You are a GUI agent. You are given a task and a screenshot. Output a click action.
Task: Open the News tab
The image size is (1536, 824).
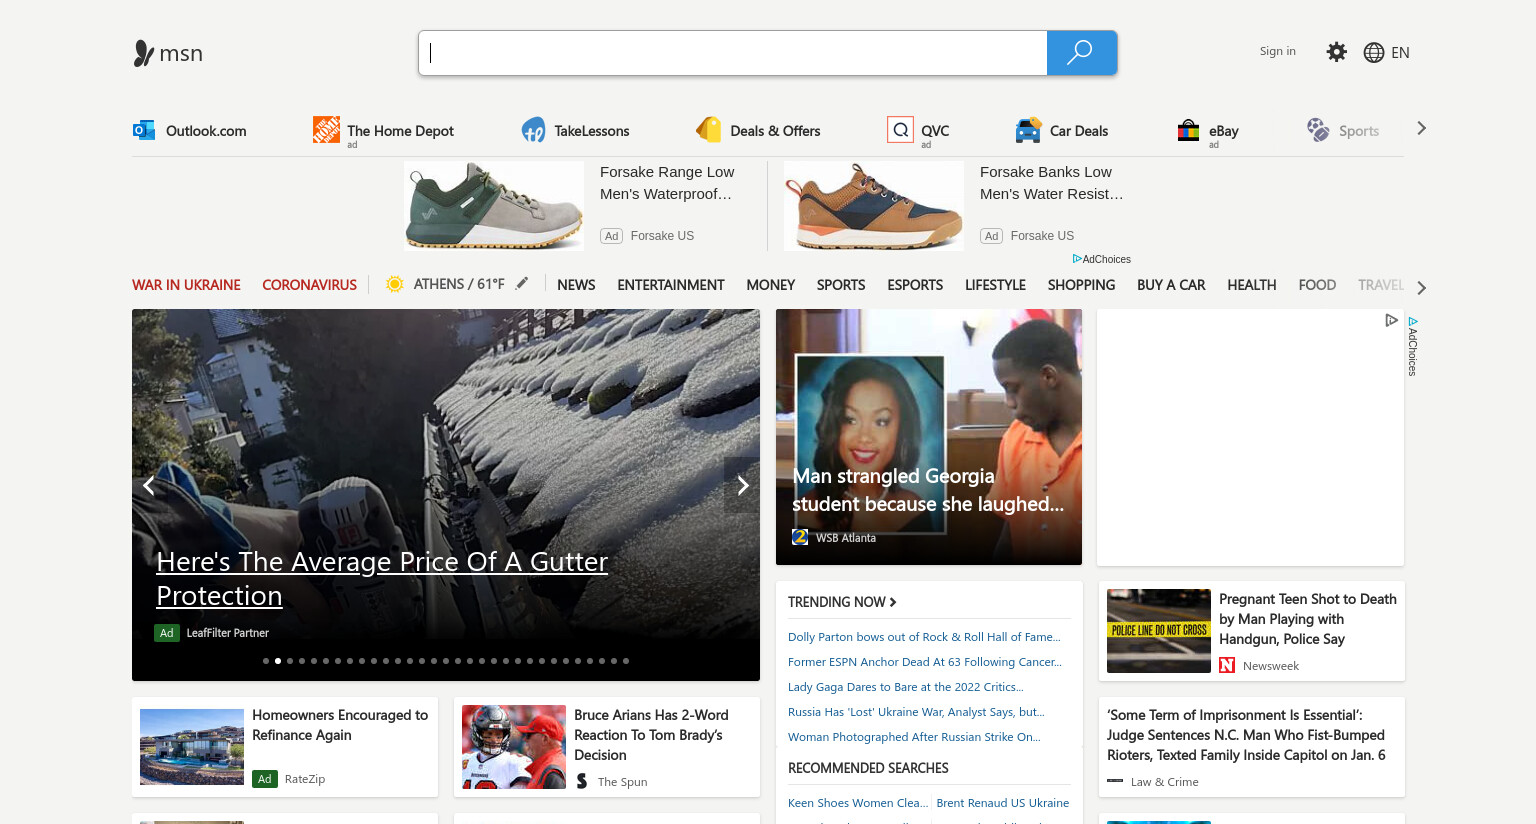[576, 285]
